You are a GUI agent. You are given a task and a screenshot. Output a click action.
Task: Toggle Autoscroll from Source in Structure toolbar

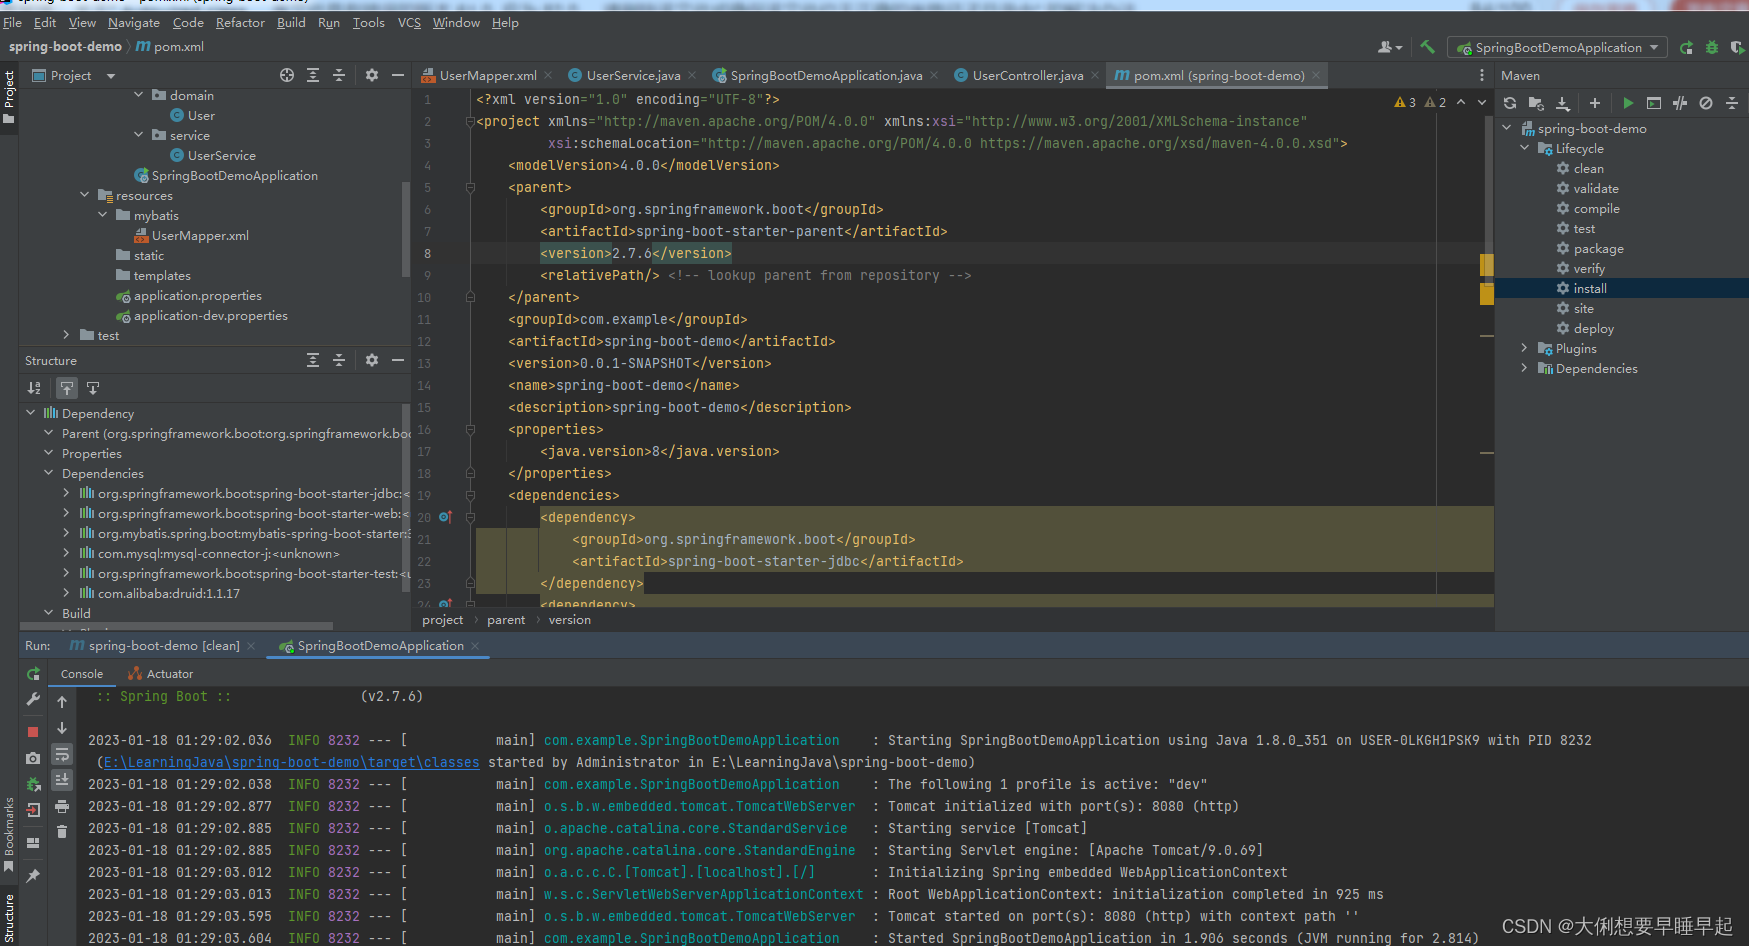pyautogui.click(x=93, y=388)
